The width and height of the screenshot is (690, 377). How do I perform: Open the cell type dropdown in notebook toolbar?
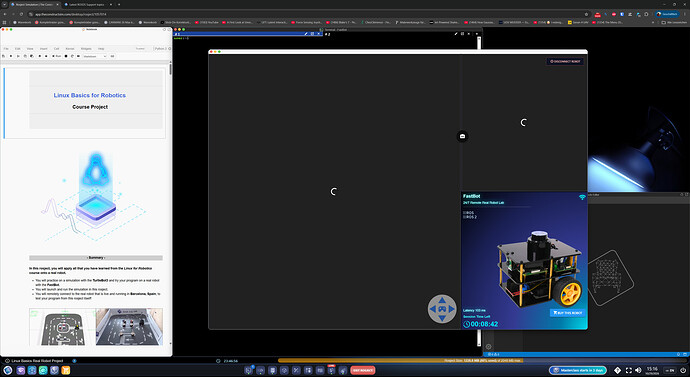tap(95, 56)
